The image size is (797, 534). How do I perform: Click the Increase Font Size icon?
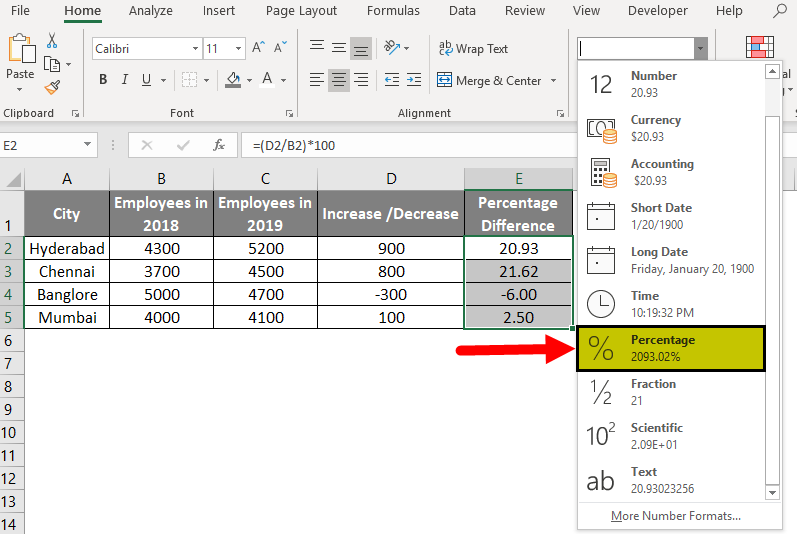pos(259,48)
